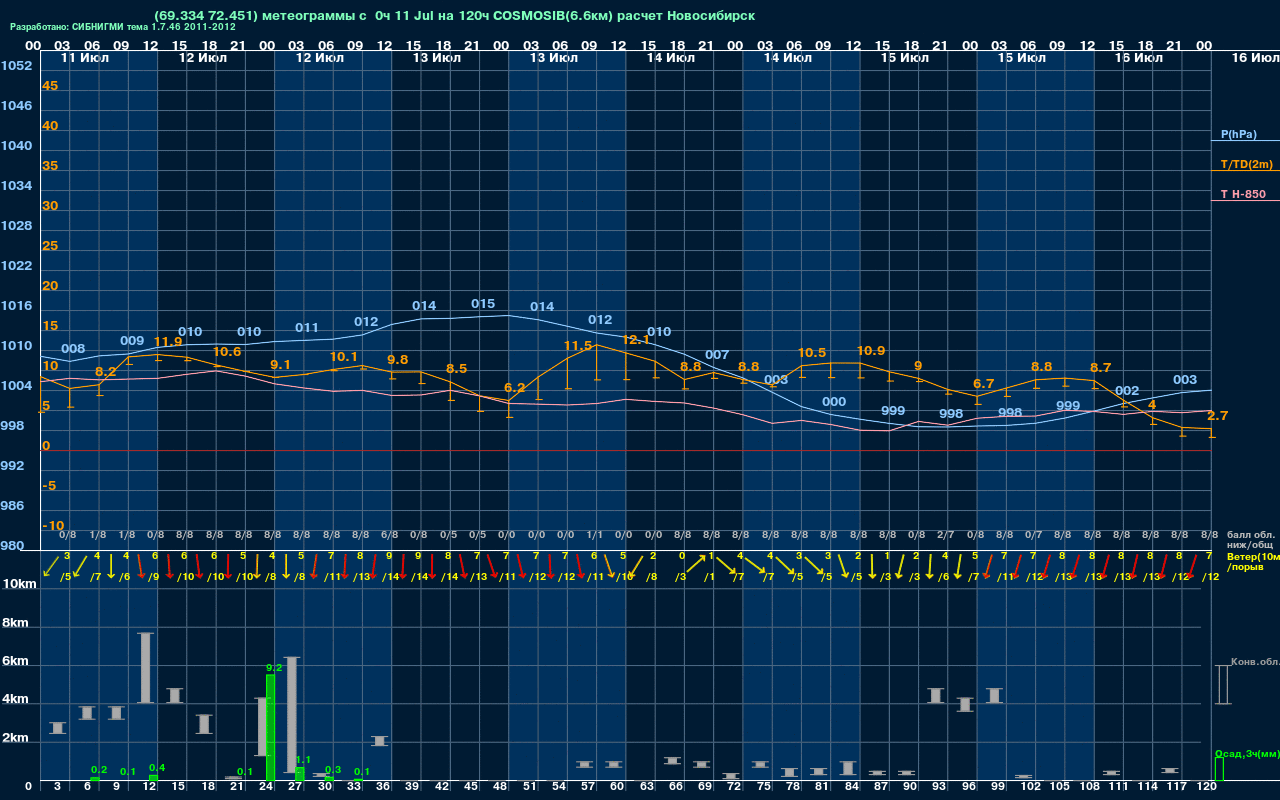
Task: Click hour 24 on the bottom time axis
Action: [x=267, y=787]
